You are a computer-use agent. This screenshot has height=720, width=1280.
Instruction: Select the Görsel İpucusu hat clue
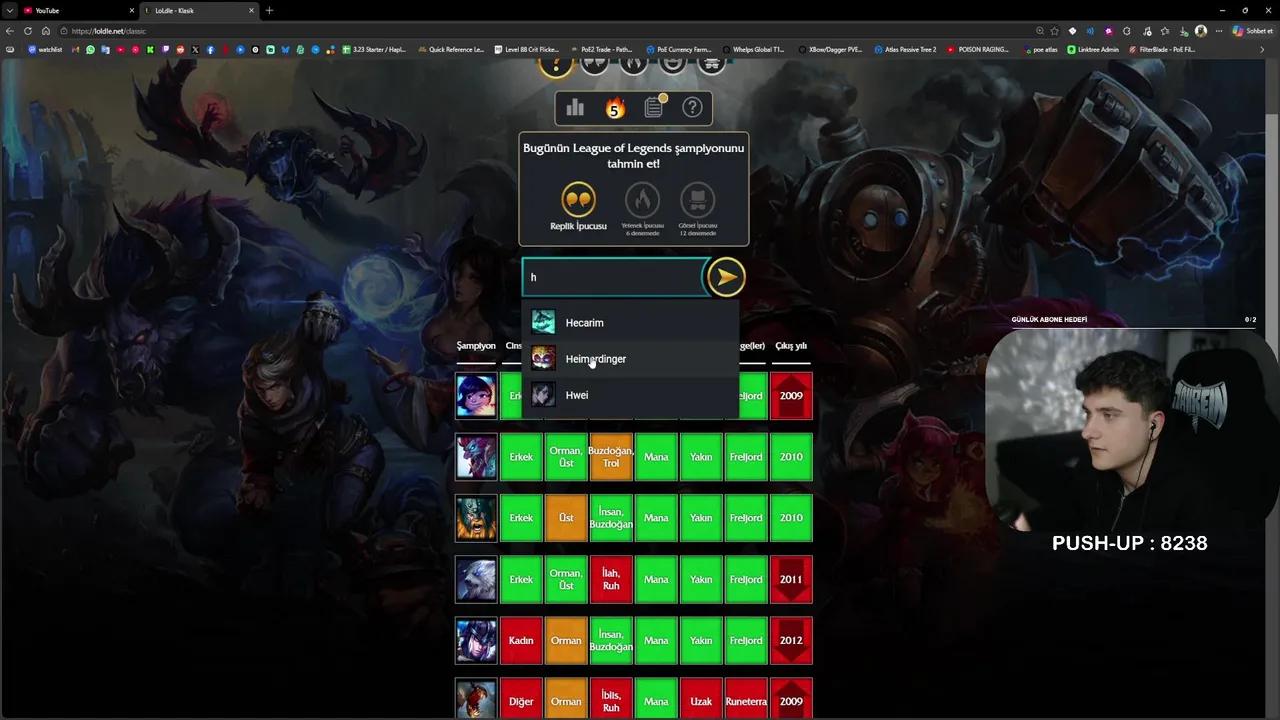tap(697, 209)
